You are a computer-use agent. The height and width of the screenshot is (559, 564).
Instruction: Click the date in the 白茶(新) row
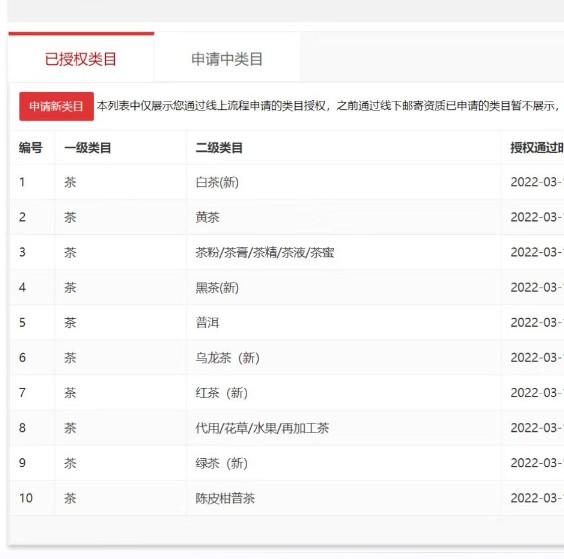[x=537, y=182]
